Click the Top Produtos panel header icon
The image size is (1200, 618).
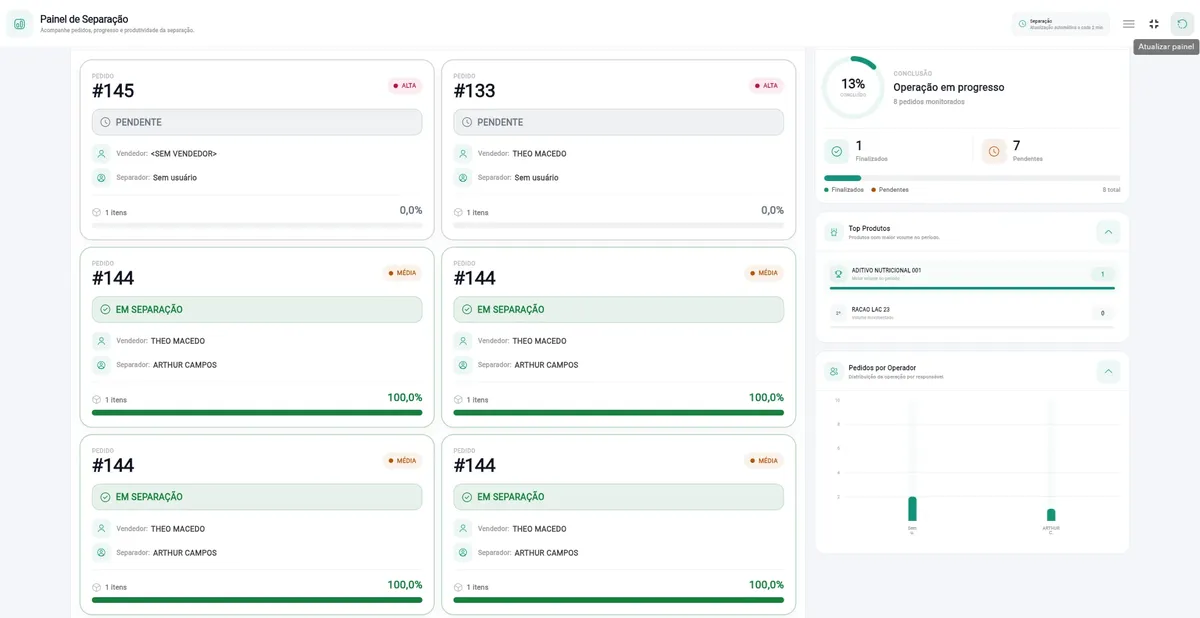834,232
